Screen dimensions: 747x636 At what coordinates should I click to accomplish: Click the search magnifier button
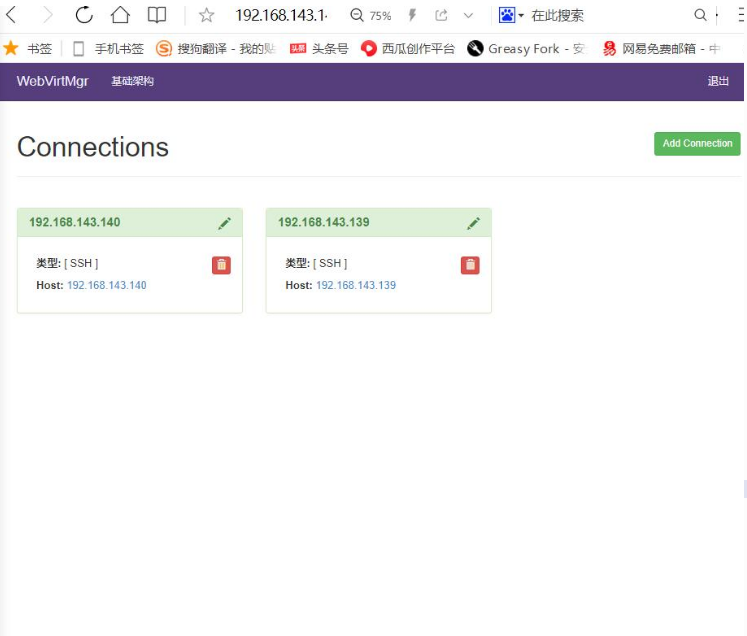pos(700,15)
